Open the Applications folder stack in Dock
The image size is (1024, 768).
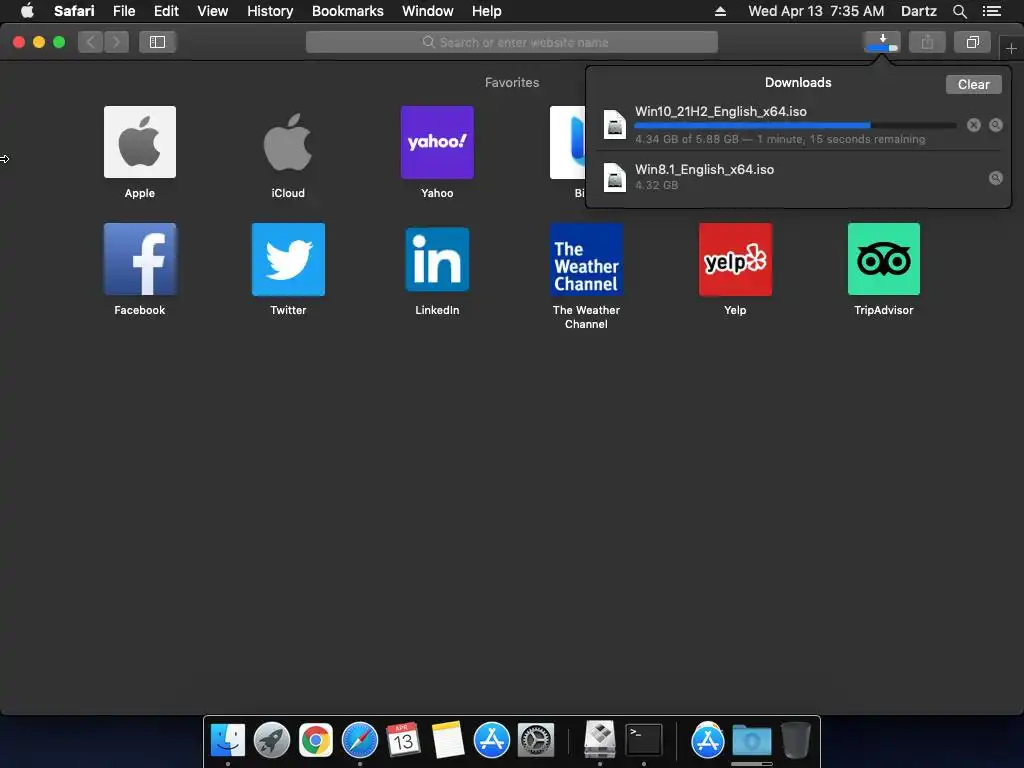point(707,740)
